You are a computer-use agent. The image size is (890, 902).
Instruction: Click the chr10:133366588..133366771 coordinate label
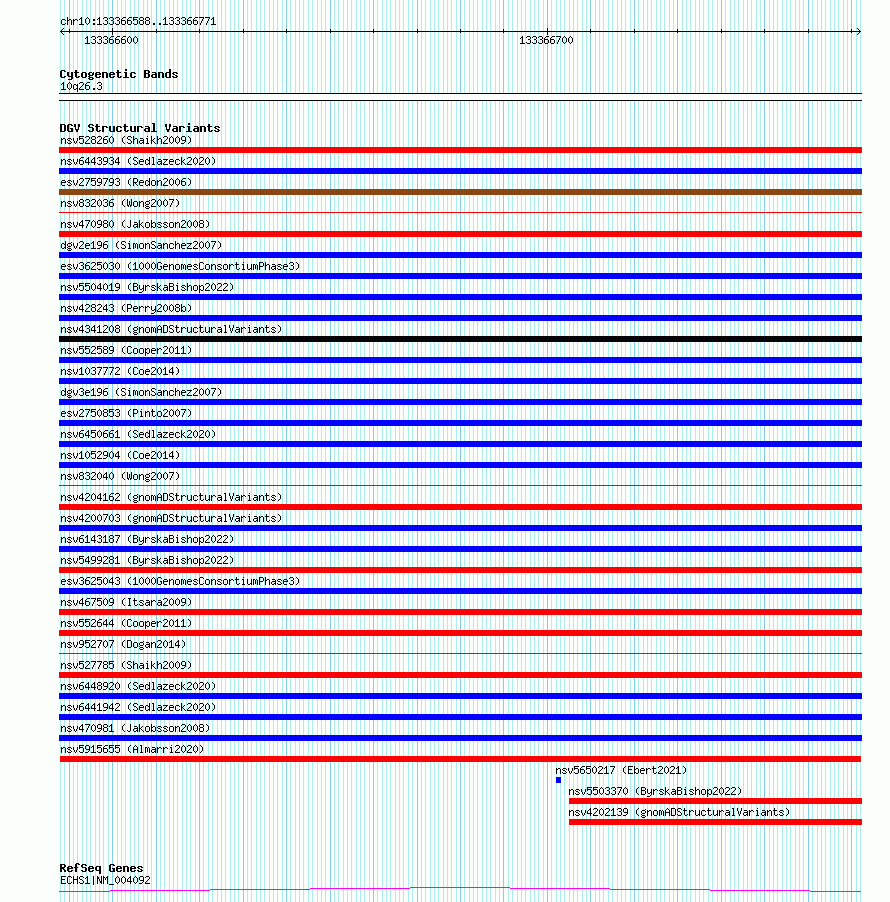coord(138,21)
